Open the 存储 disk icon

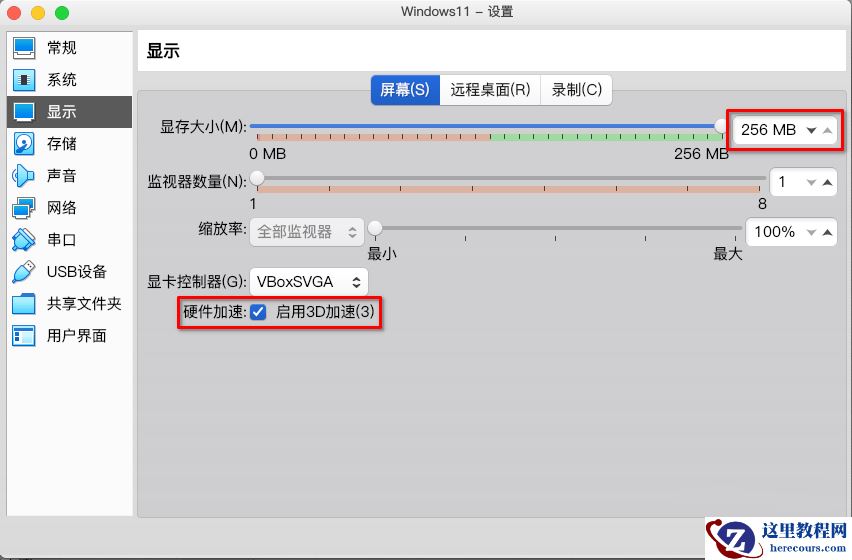[x=24, y=144]
